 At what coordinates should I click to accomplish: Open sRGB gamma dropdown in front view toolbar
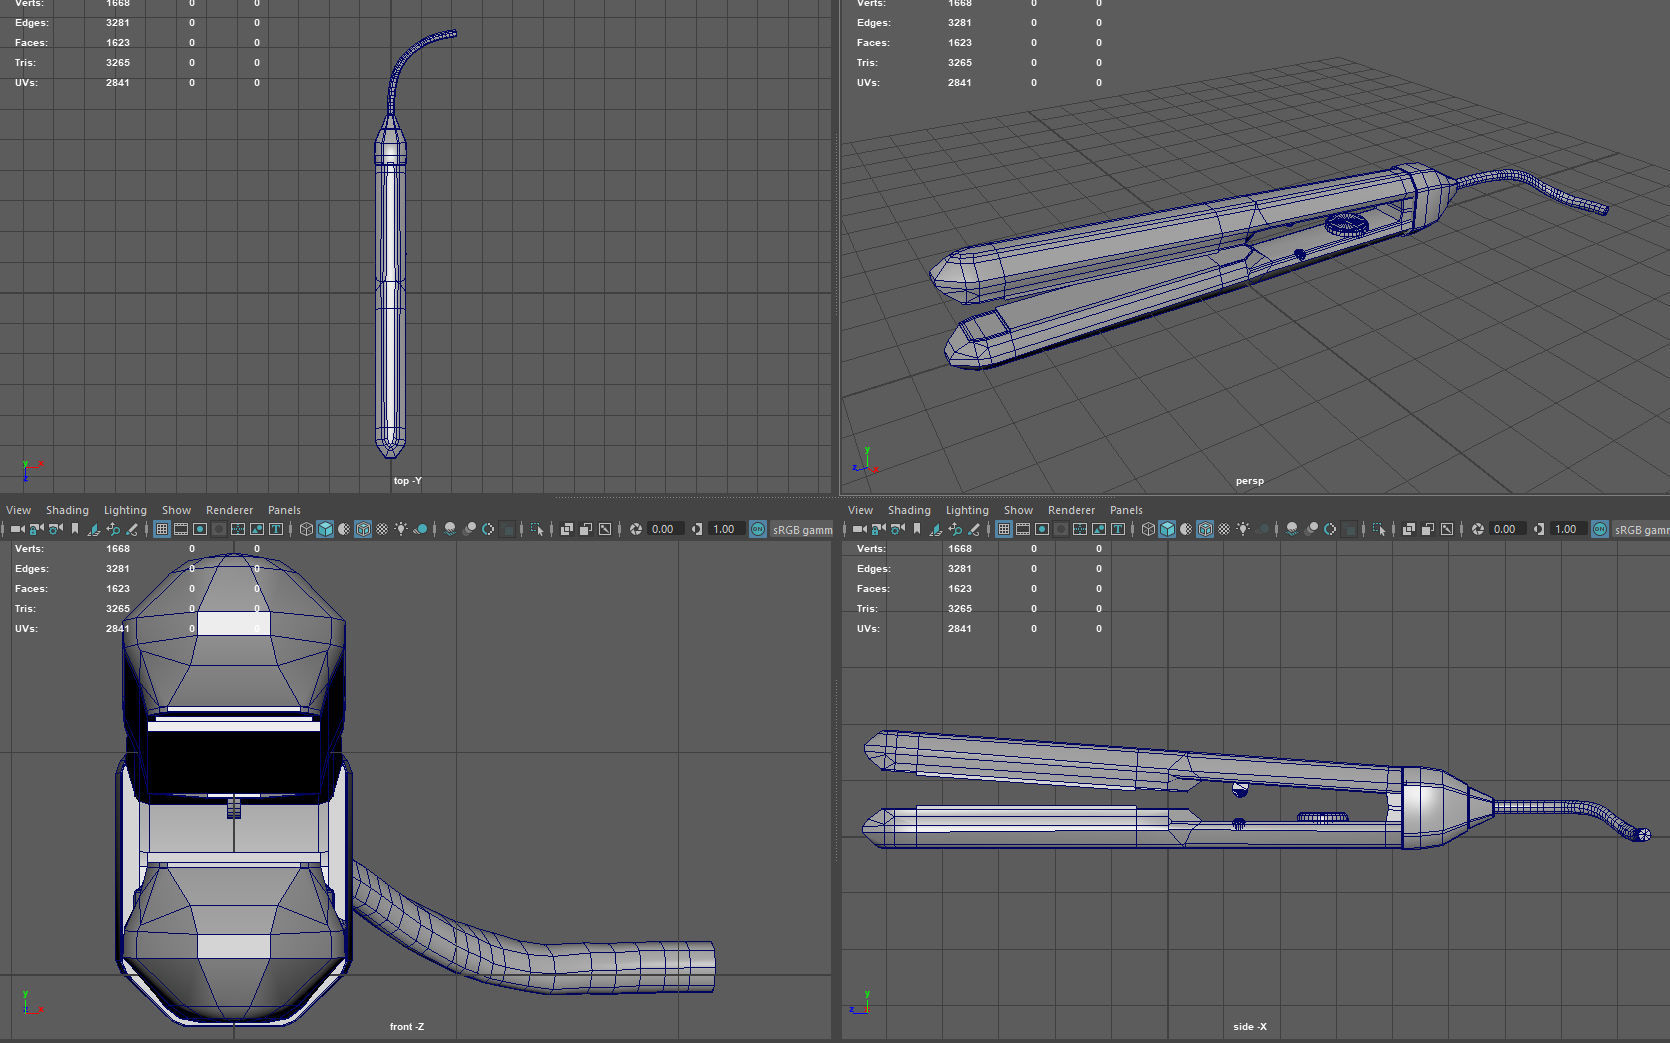[802, 529]
